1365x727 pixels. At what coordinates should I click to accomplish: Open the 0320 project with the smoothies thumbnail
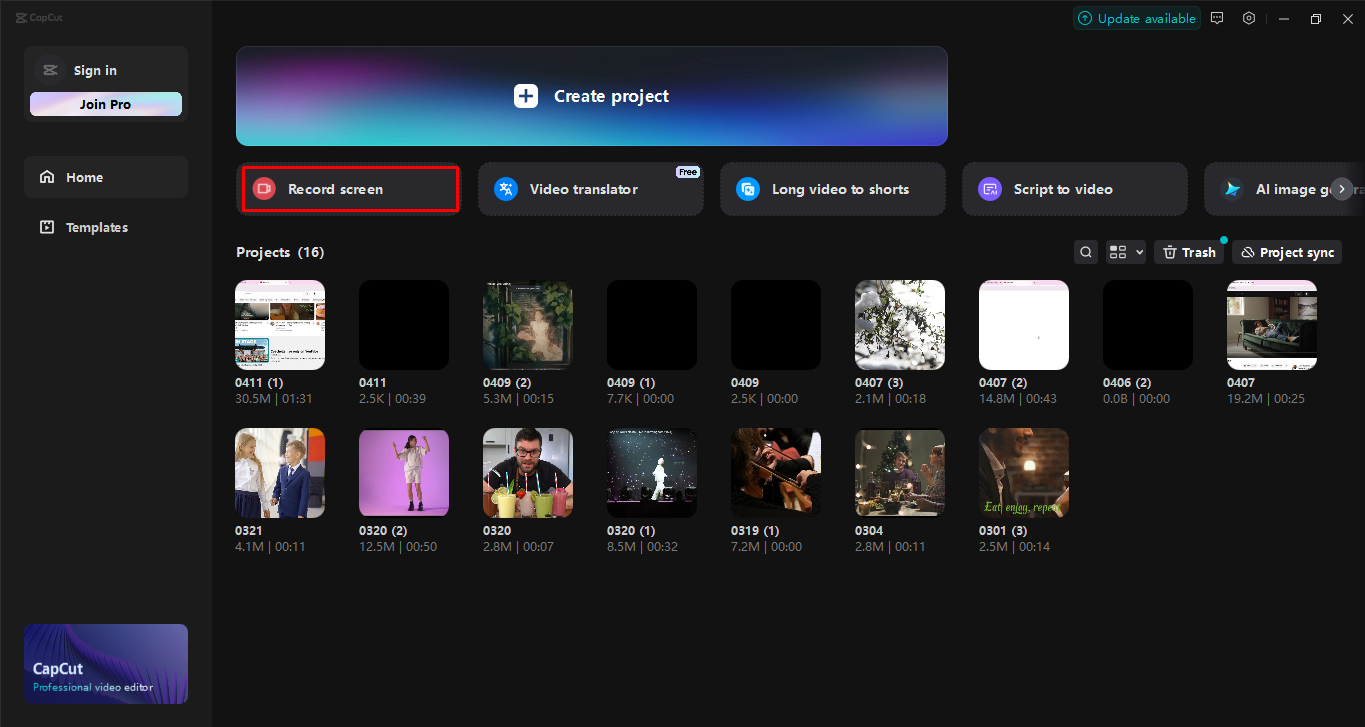coord(527,472)
